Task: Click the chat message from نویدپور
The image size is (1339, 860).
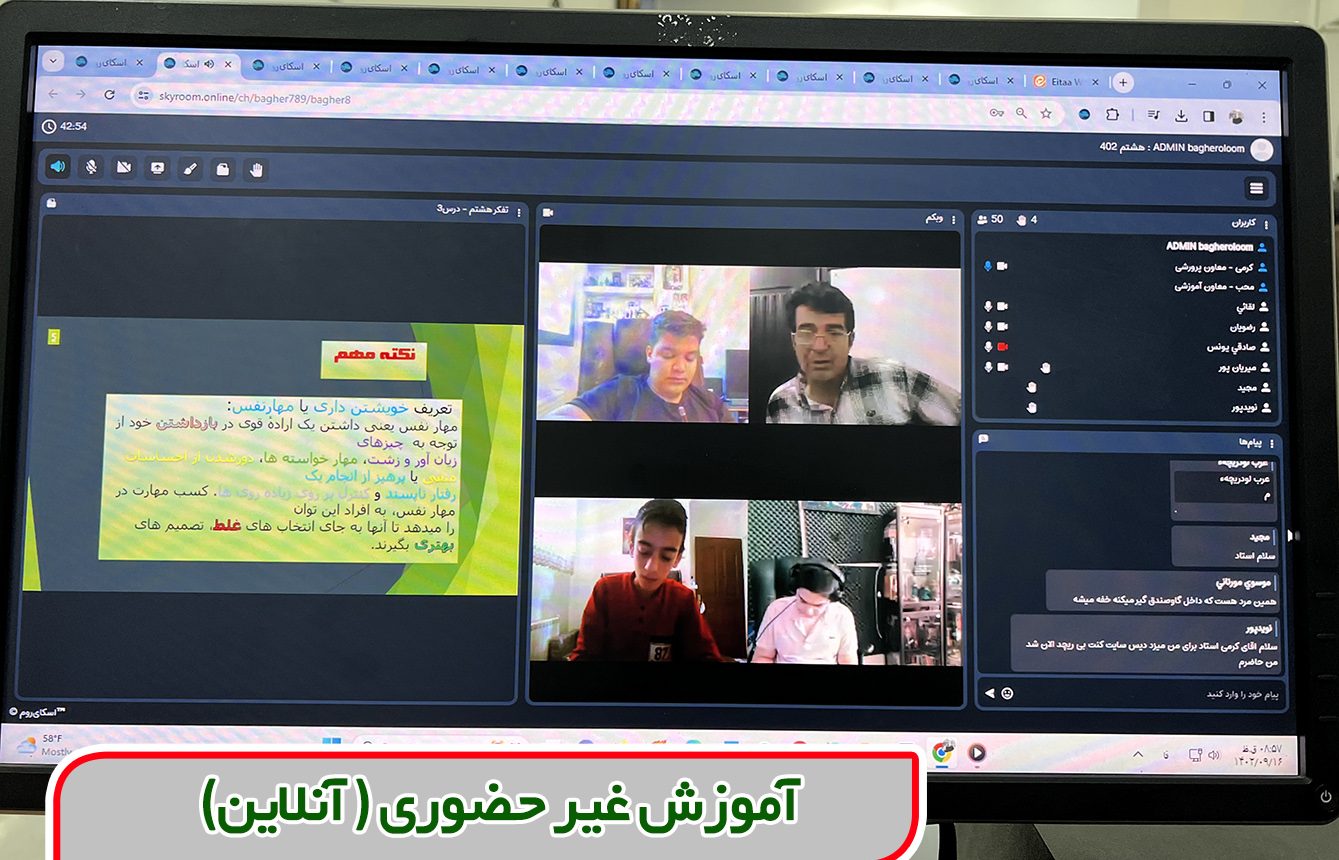Action: pyautogui.click(x=1146, y=644)
